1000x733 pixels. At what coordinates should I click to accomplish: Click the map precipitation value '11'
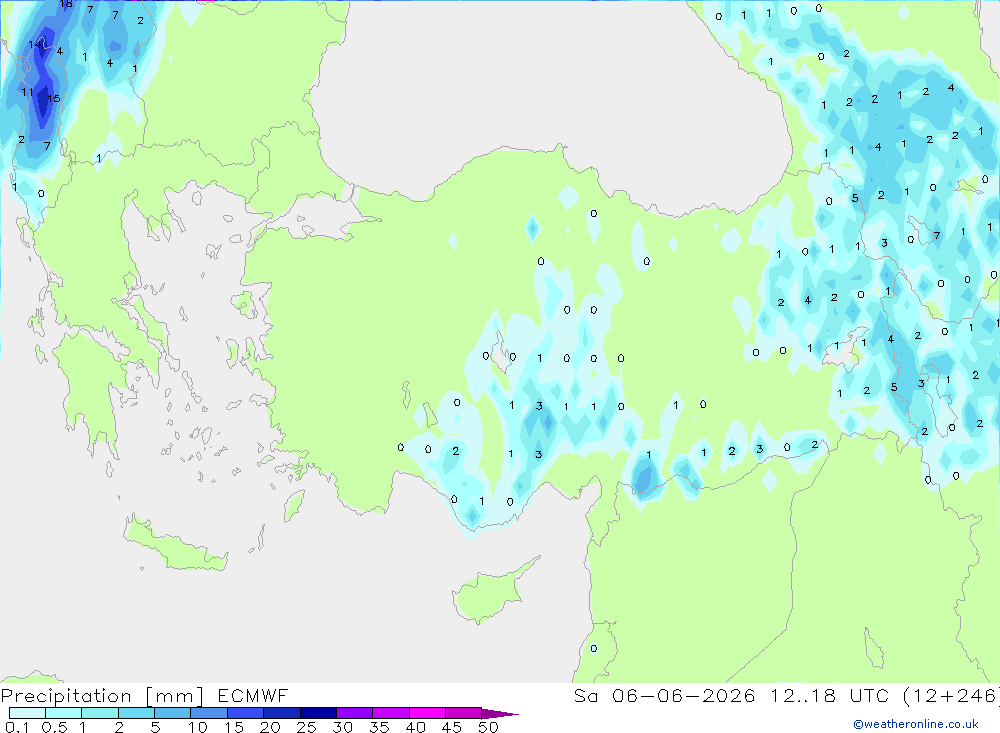point(27,93)
